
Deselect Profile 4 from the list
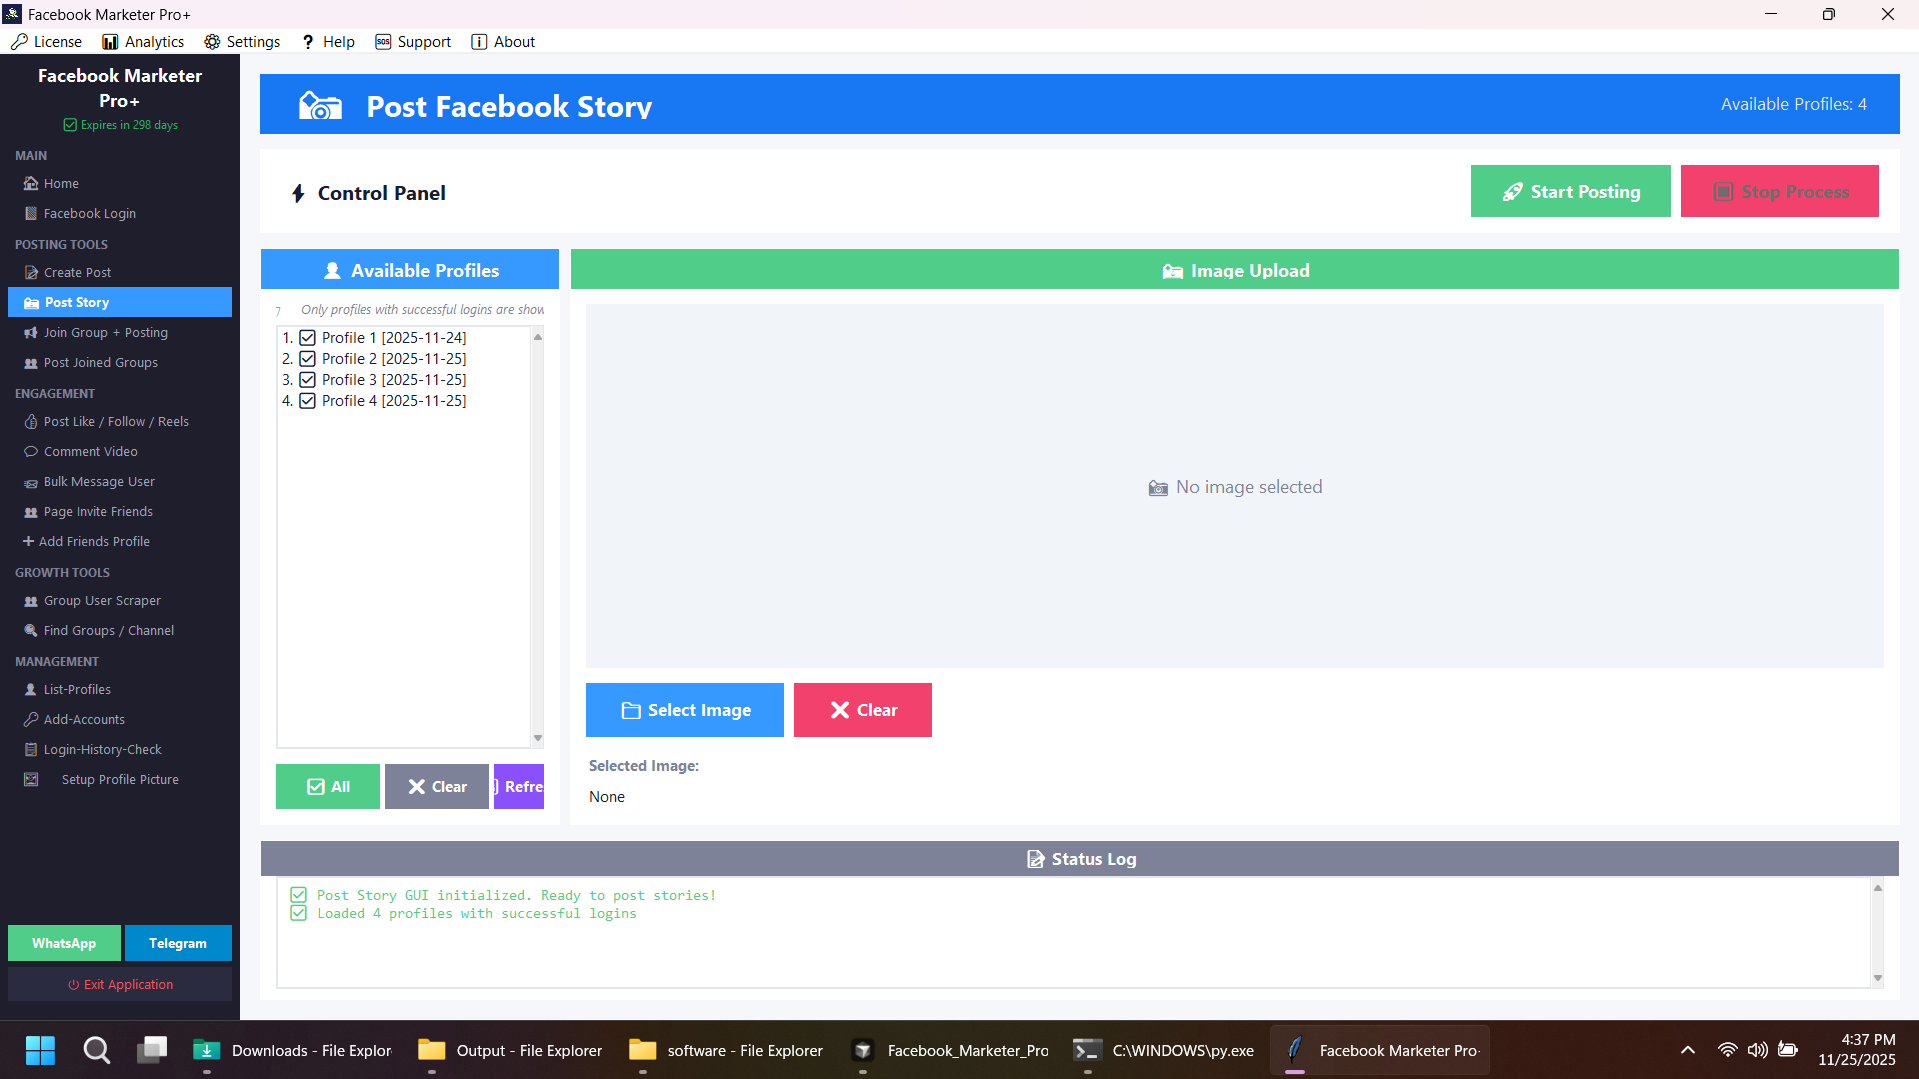[x=307, y=400]
